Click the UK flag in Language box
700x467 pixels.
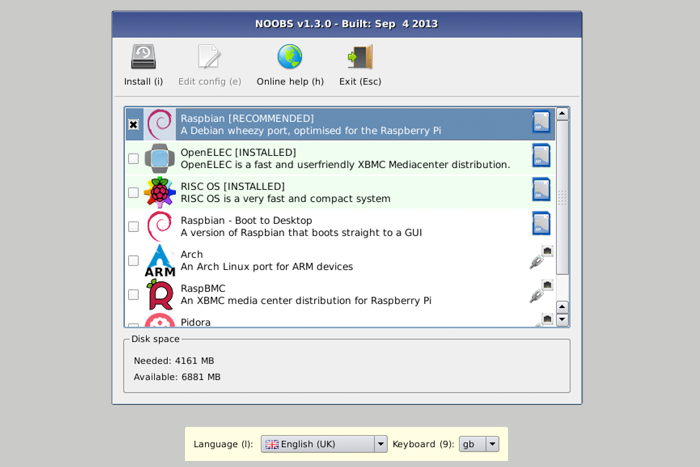point(272,444)
